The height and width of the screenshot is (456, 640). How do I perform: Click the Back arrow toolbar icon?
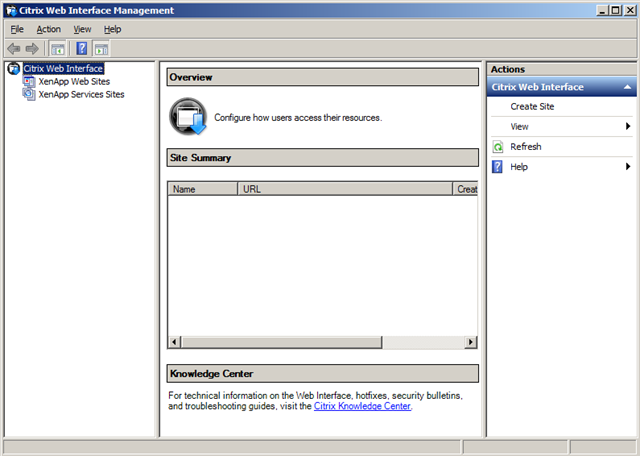tap(14, 49)
